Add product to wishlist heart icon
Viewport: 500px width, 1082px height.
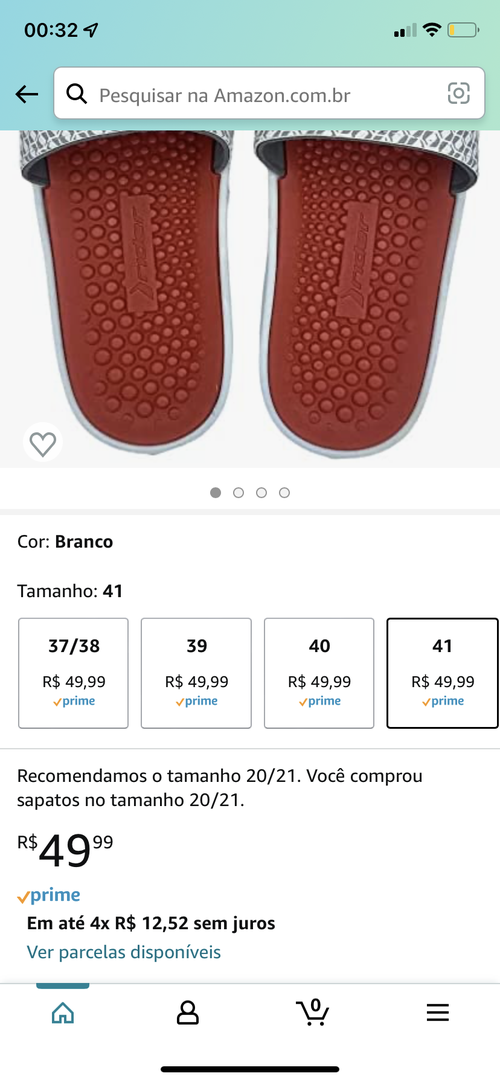(43, 442)
